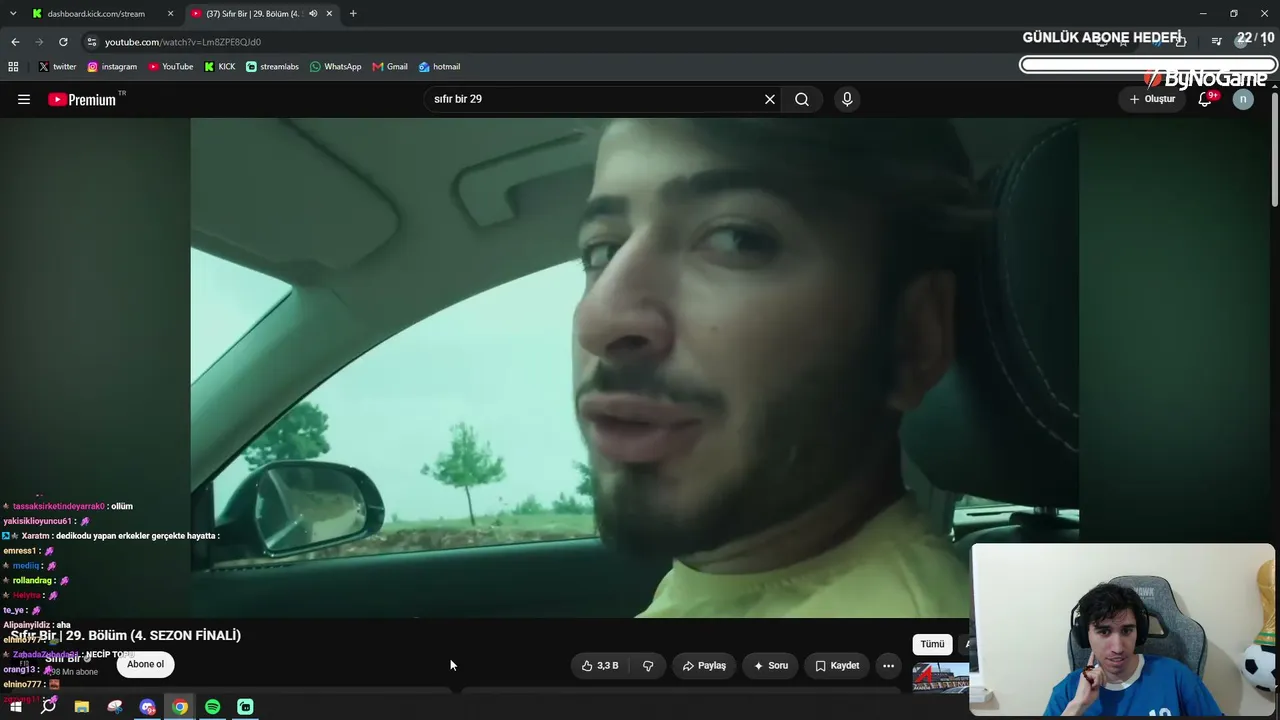Open the YouTube bookmark
Viewport: 1280px width, 720px height.
[x=171, y=67]
